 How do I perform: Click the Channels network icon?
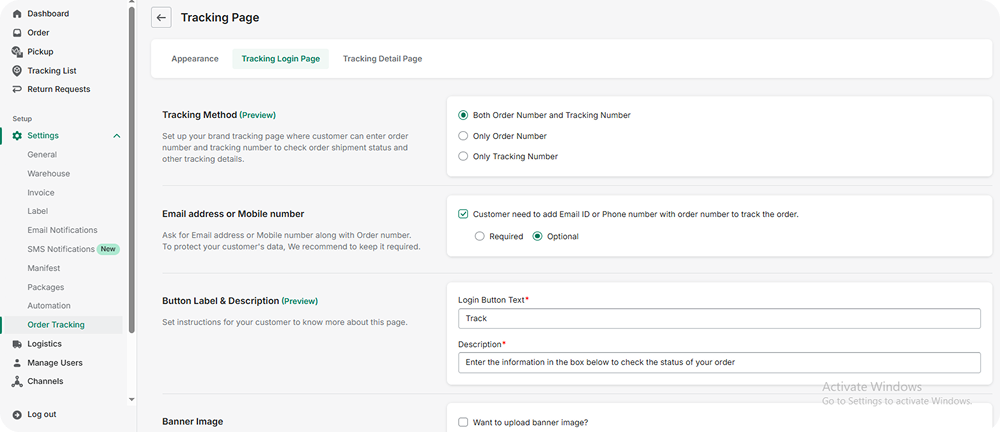click(x=17, y=381)
